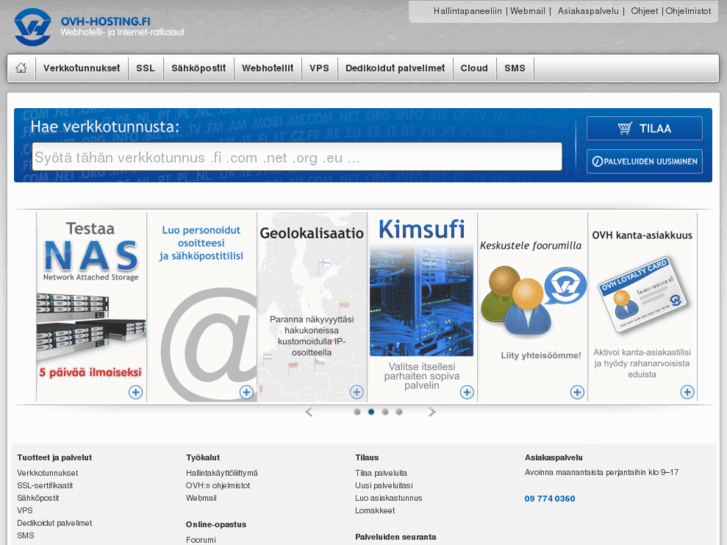Screen dimensions: 727x545
Task: Open the SMS menu item
Action: [515, 68]
